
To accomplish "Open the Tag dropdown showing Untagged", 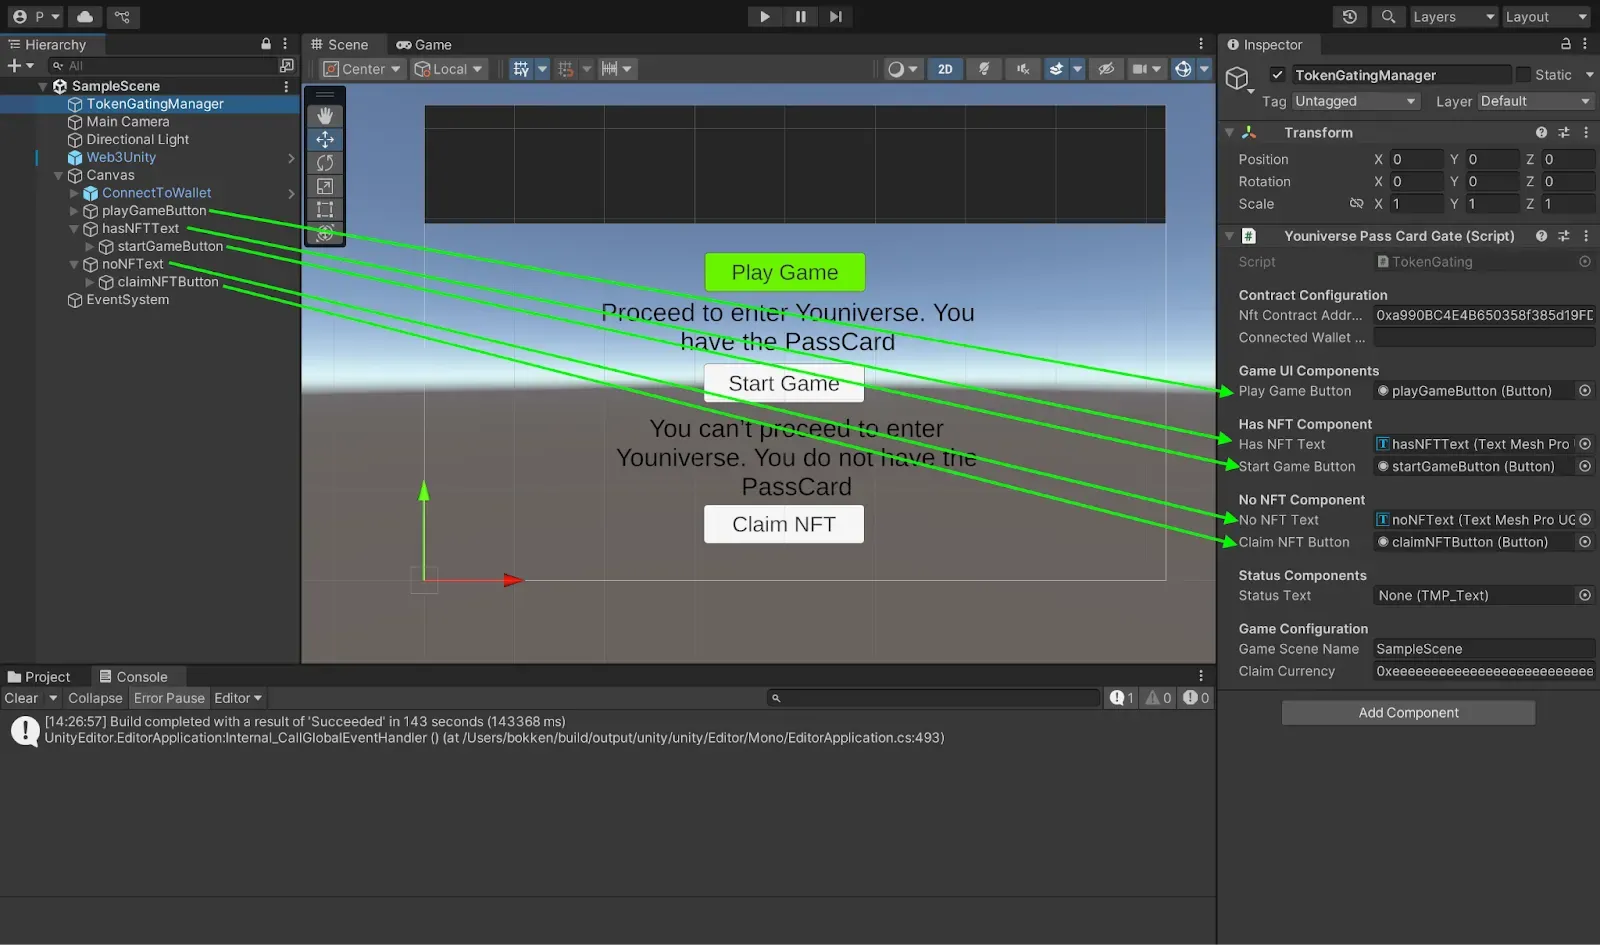I will [x=1354, y=101].
